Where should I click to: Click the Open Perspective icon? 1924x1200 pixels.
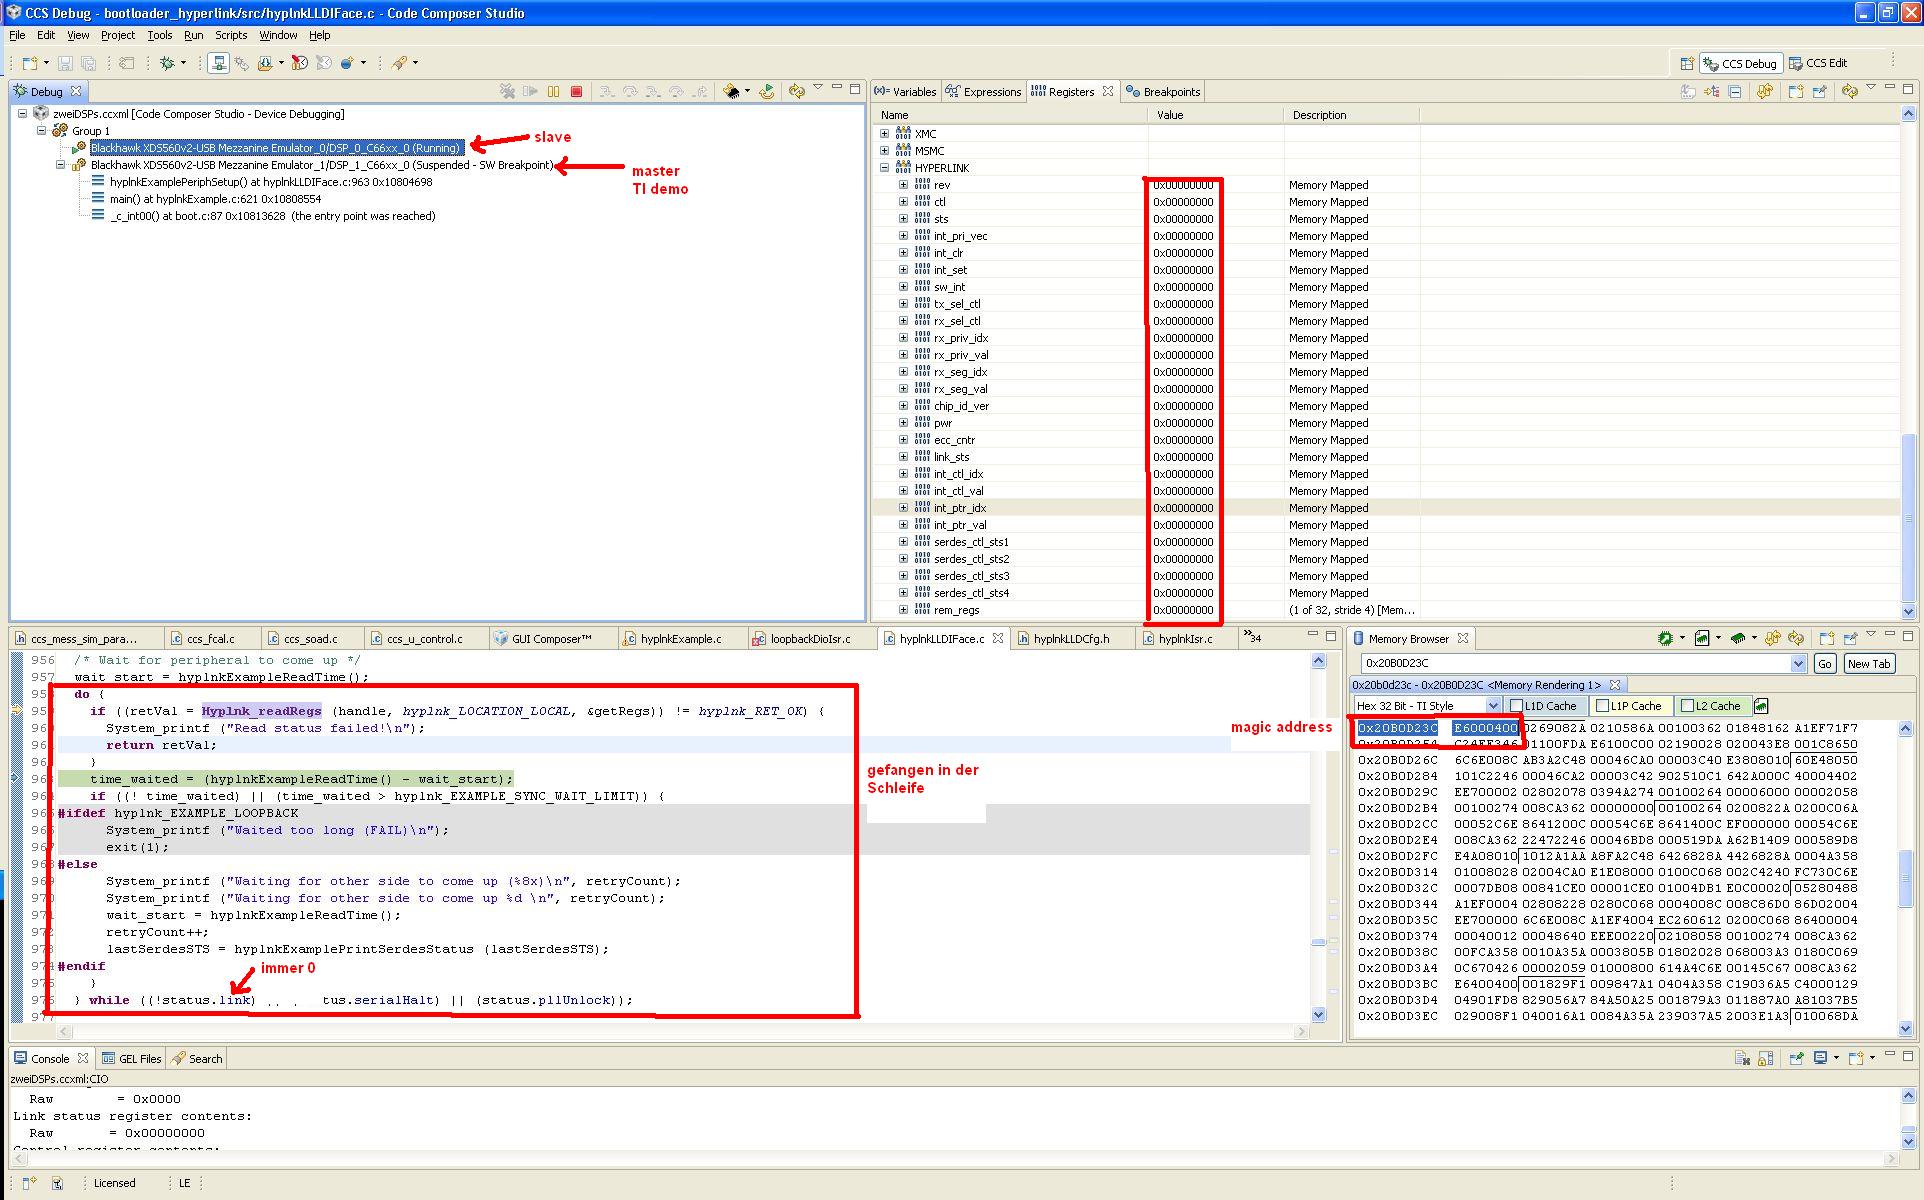pyautogui.click(x=1686, y=63)
